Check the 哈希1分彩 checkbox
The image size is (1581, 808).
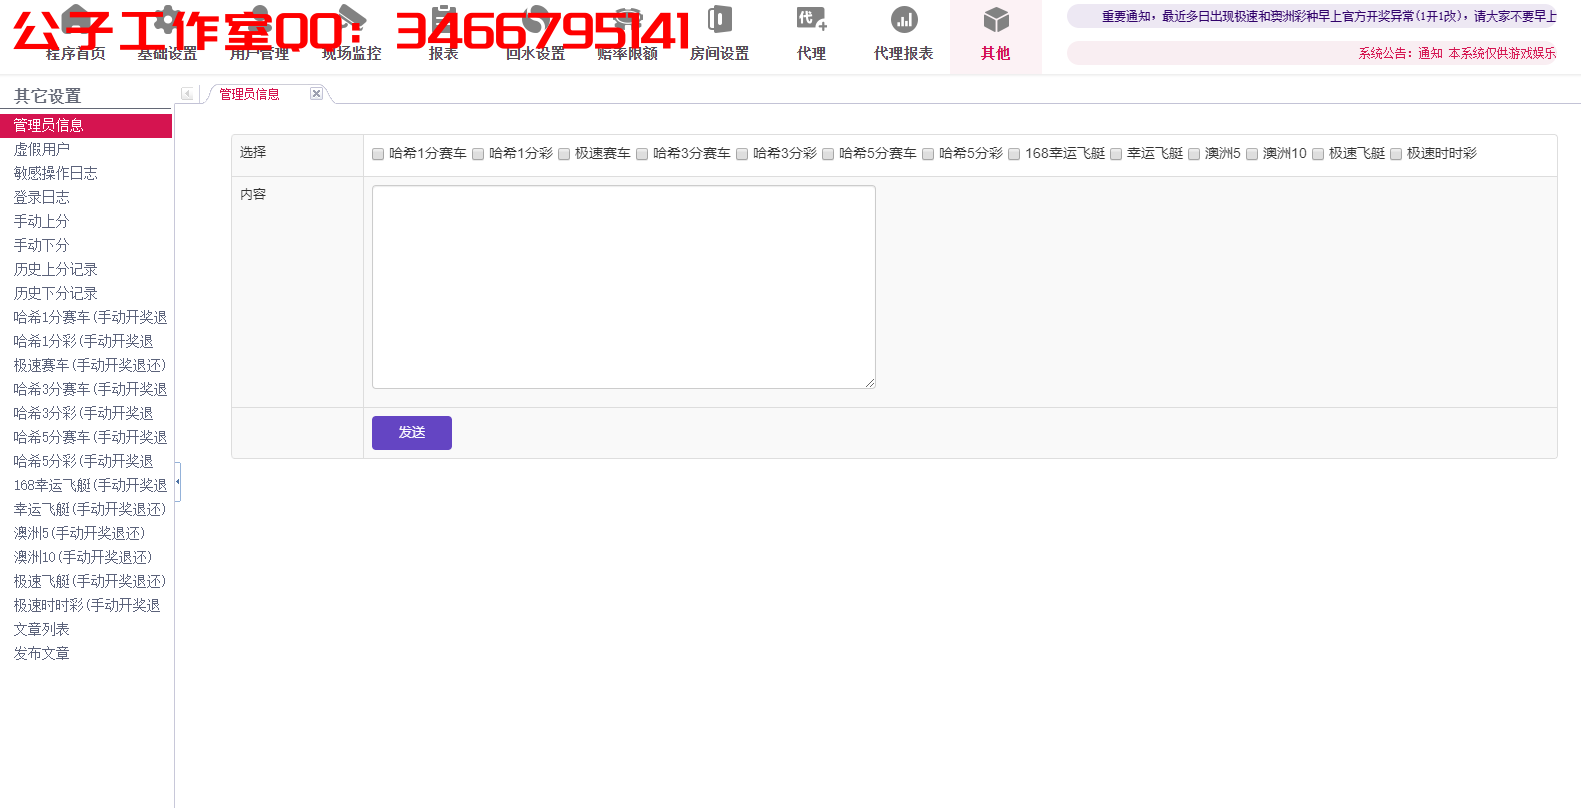478,154
